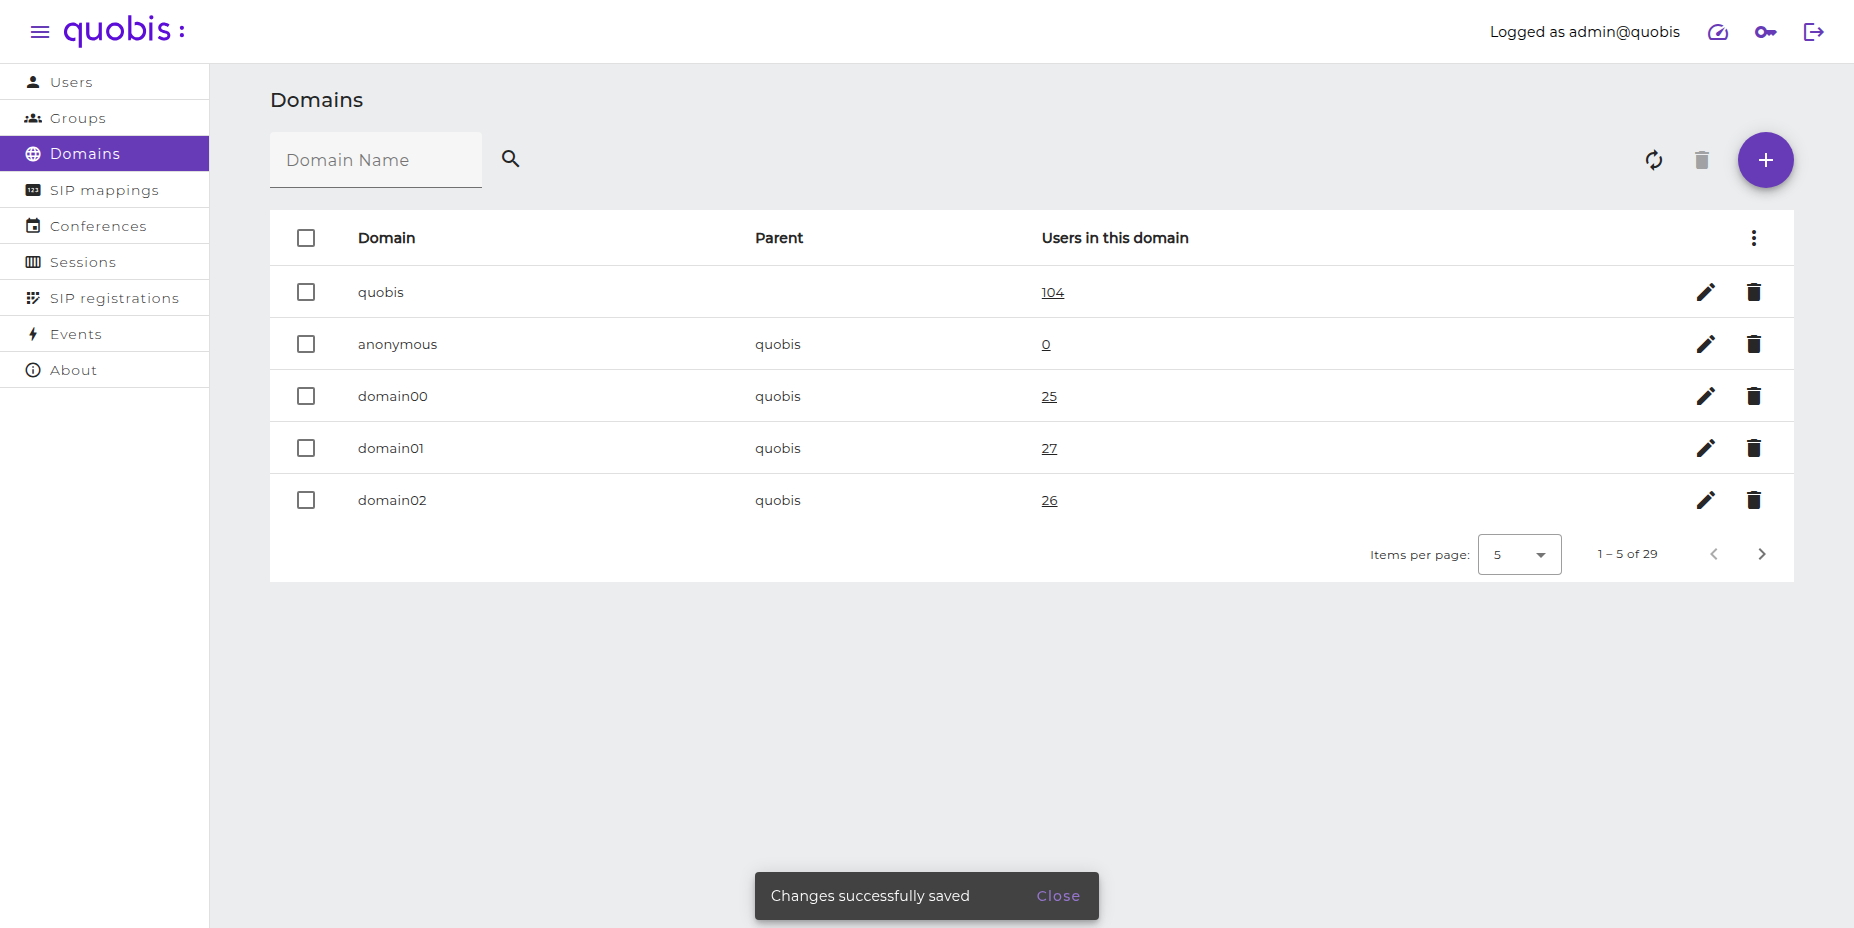Delete domain00 with trash icon
The width and height of the screenshot is (1854, 928).
tap(1754, 396)
